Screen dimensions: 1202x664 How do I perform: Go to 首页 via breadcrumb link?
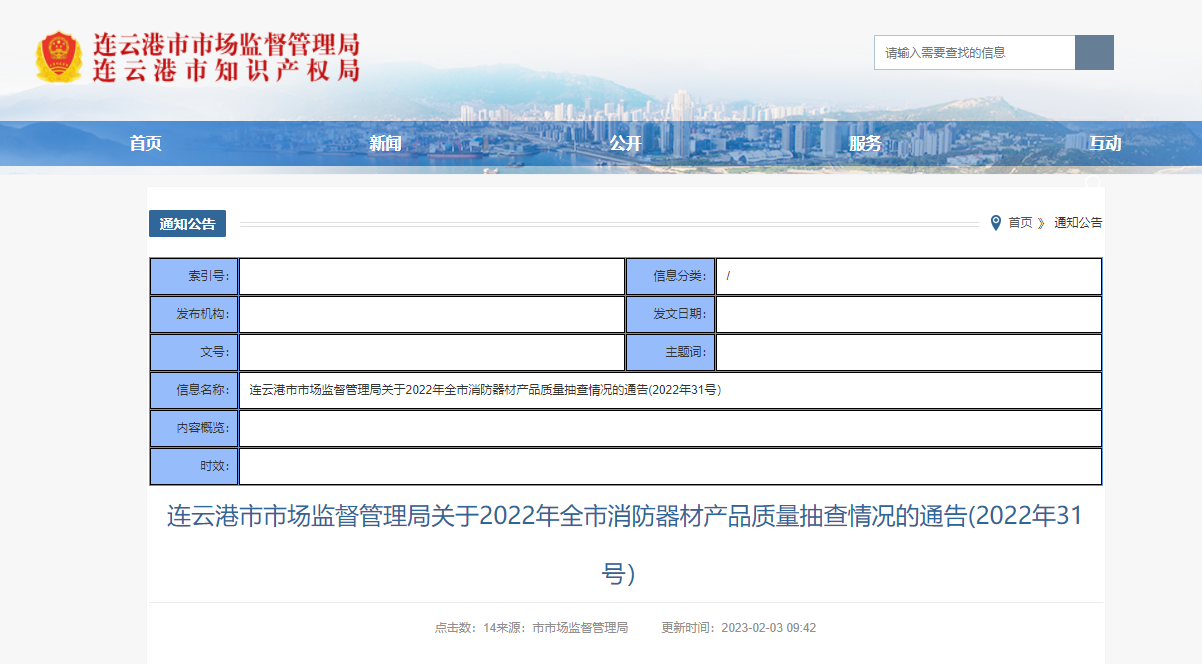point(1020,223)
